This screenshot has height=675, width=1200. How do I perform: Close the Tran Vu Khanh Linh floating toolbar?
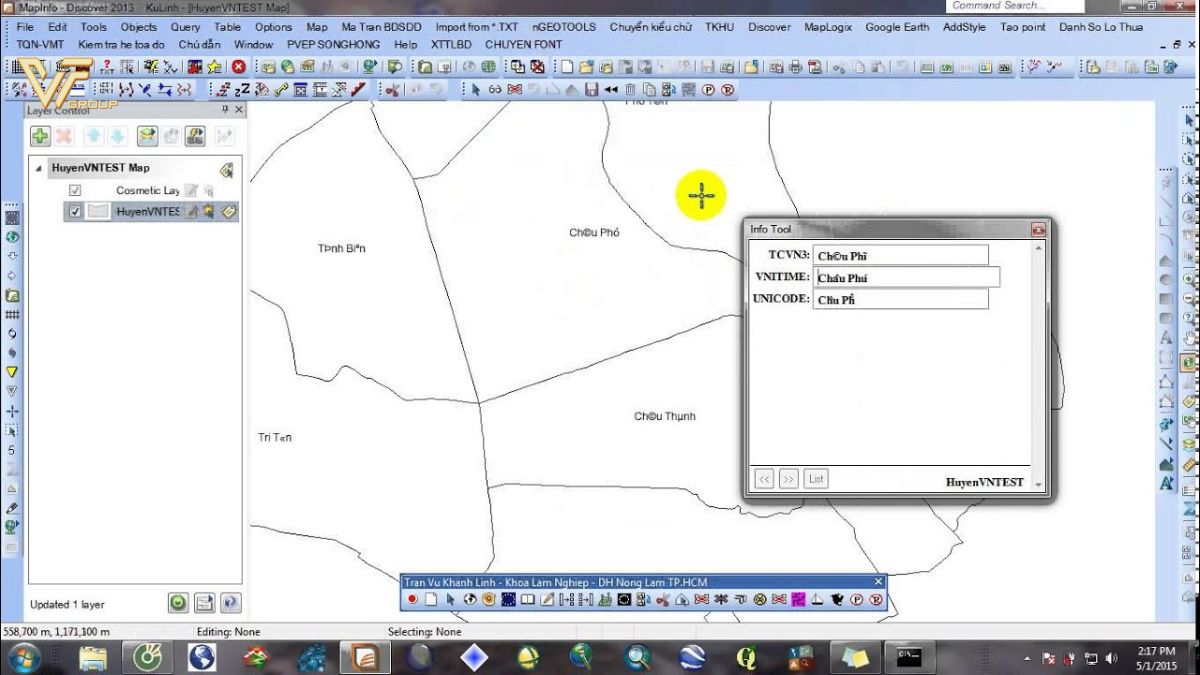pyautogui.click(x=879, y=581)
